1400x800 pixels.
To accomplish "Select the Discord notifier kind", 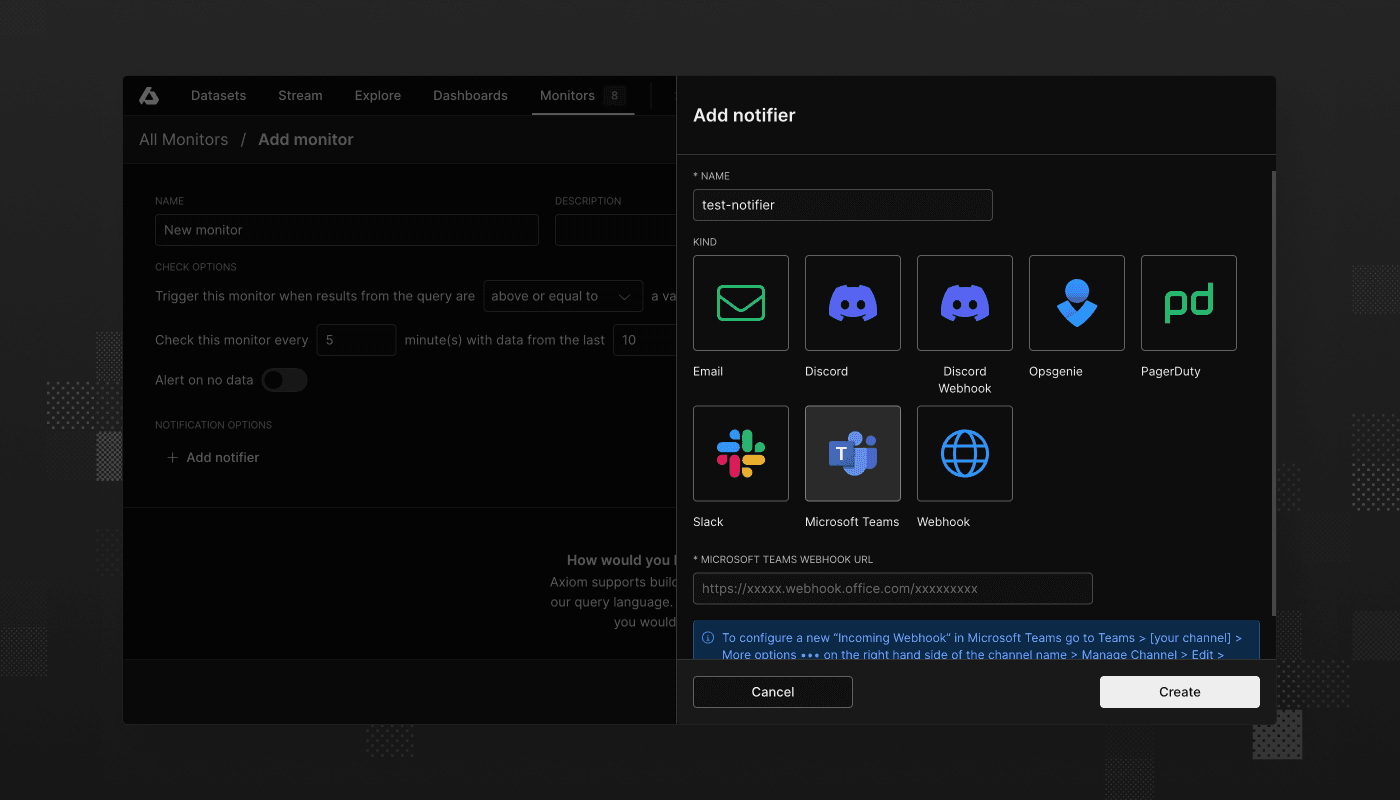I will pos(852,303).
